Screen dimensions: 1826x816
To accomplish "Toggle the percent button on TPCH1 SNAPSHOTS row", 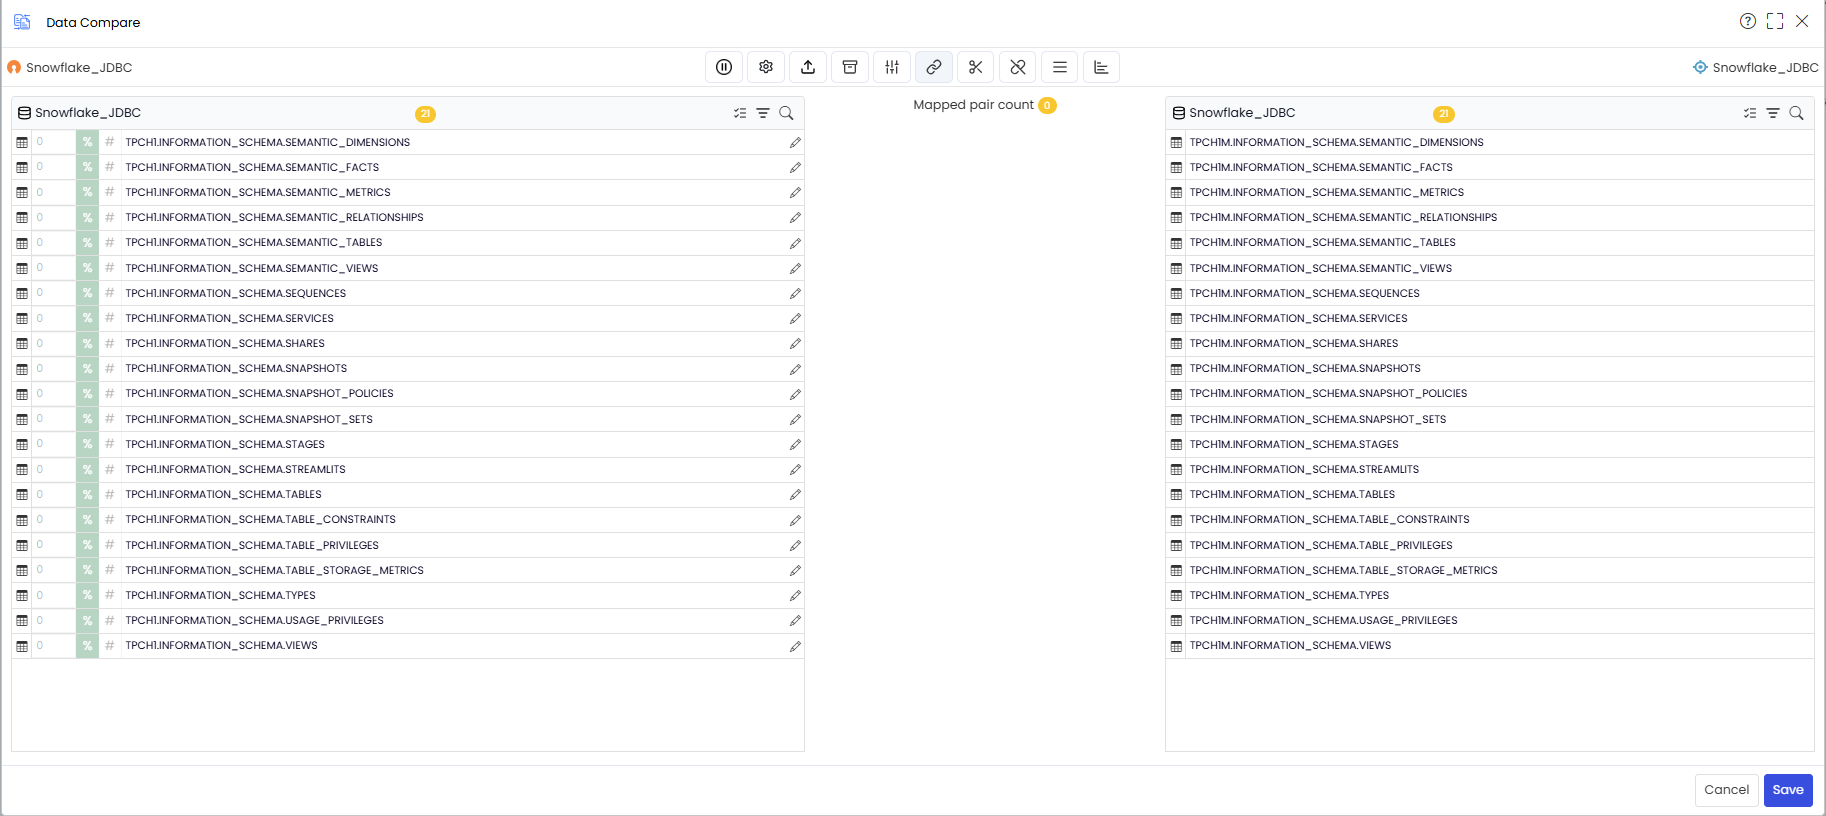I will coord(87,369).
